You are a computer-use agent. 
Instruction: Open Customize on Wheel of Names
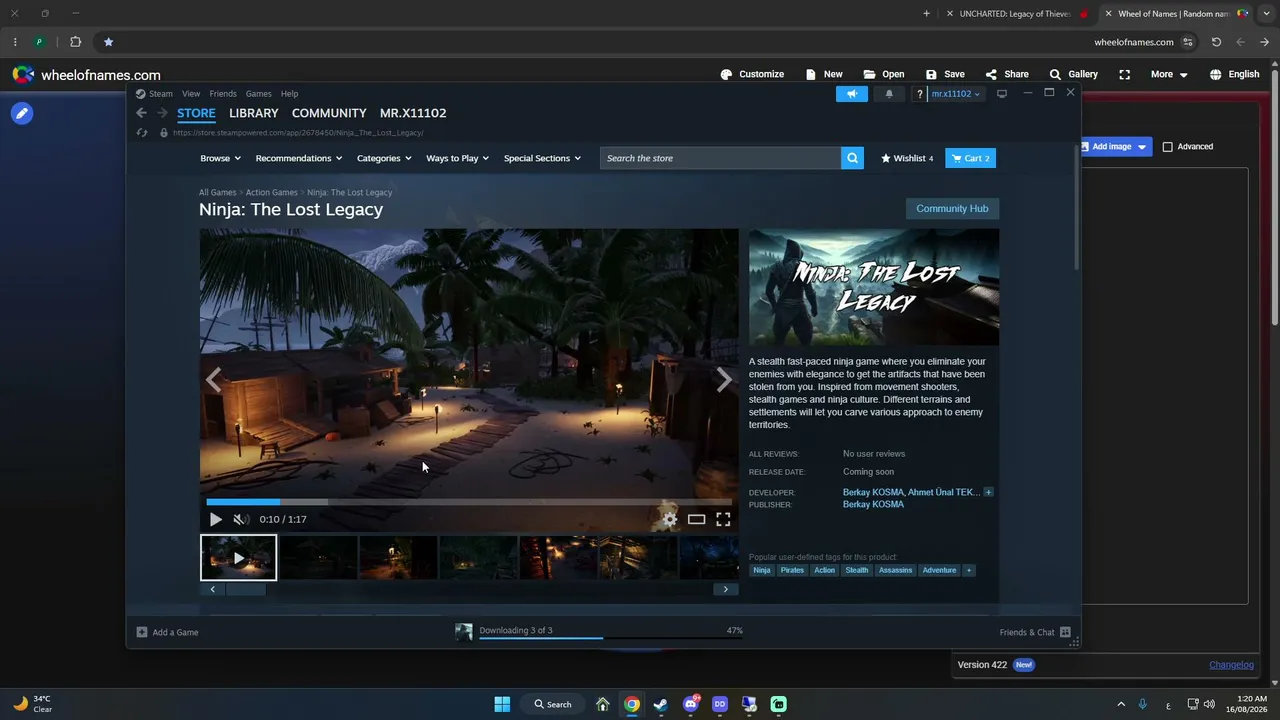point(752,74)
